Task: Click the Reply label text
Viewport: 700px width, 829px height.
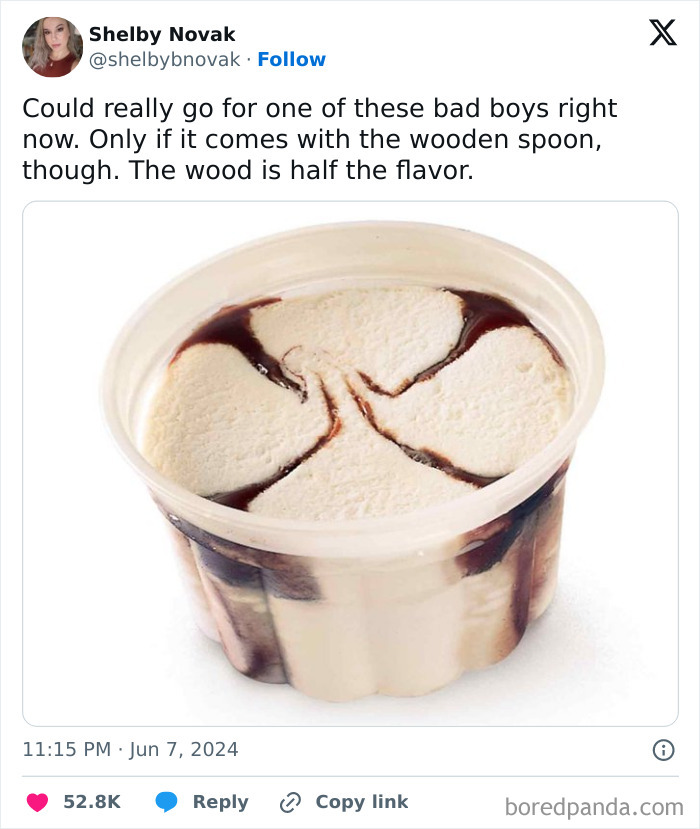Action: point(220,801)
